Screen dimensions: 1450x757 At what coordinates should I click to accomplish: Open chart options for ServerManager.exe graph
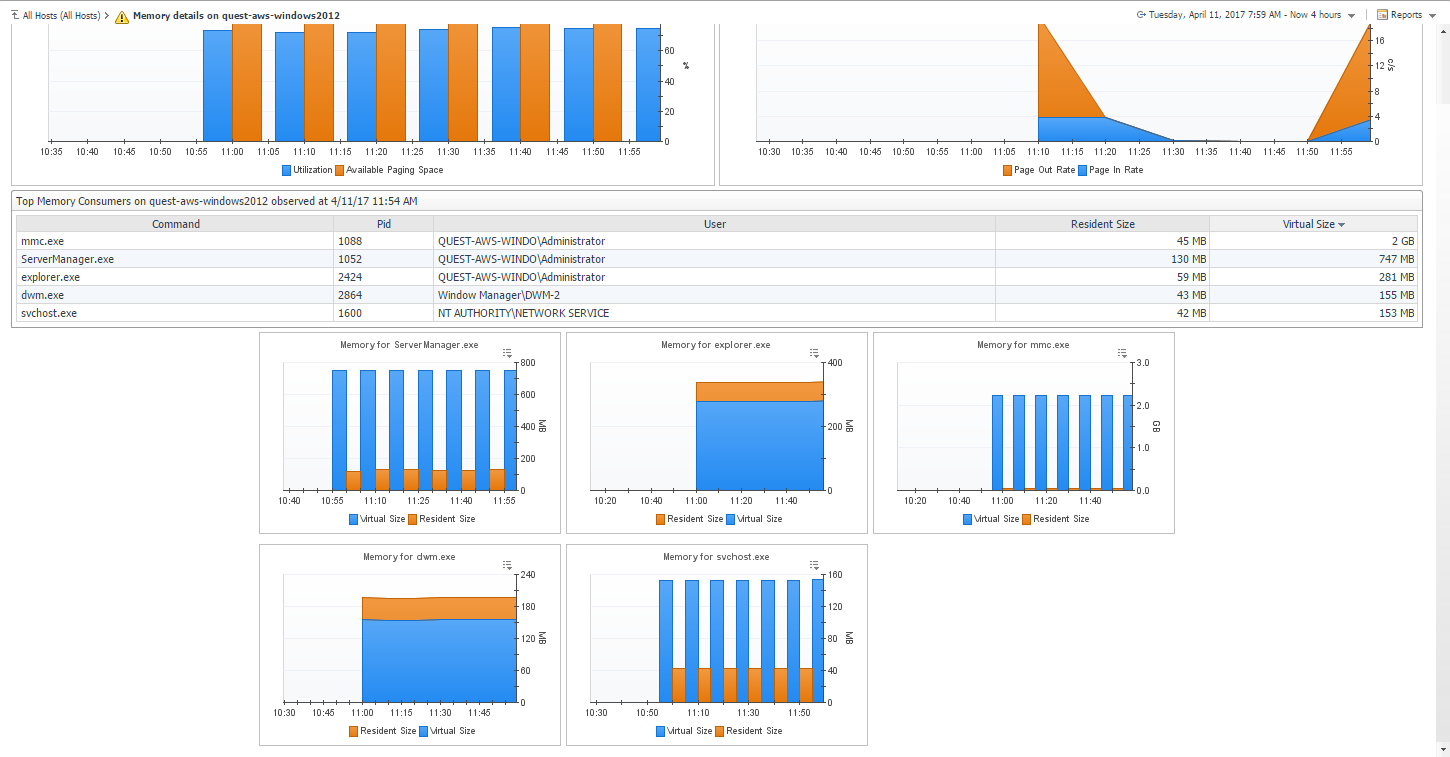tap(508, 353)
